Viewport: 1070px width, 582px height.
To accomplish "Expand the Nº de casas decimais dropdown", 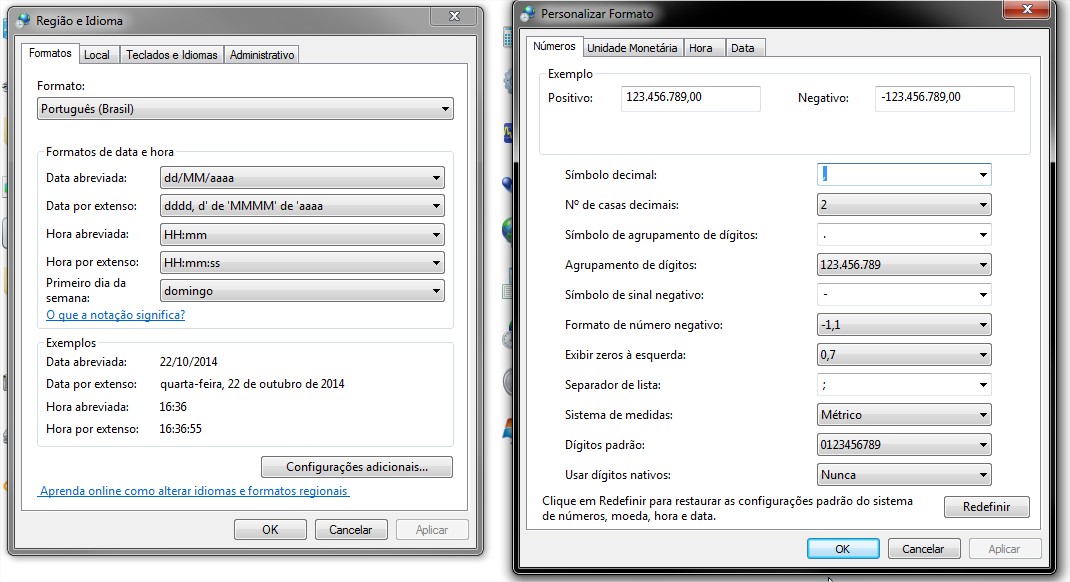I will tap(904, 205).
